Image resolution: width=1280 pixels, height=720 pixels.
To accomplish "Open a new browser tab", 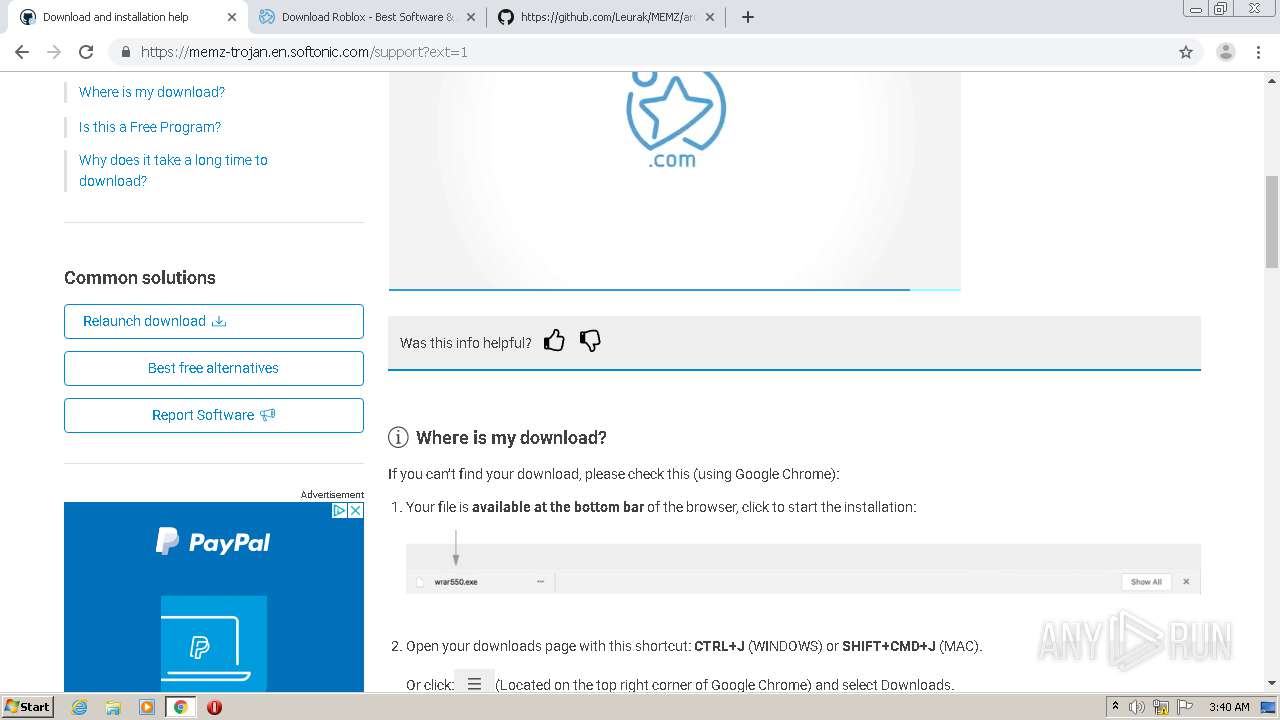I will [x=748, y=17].
